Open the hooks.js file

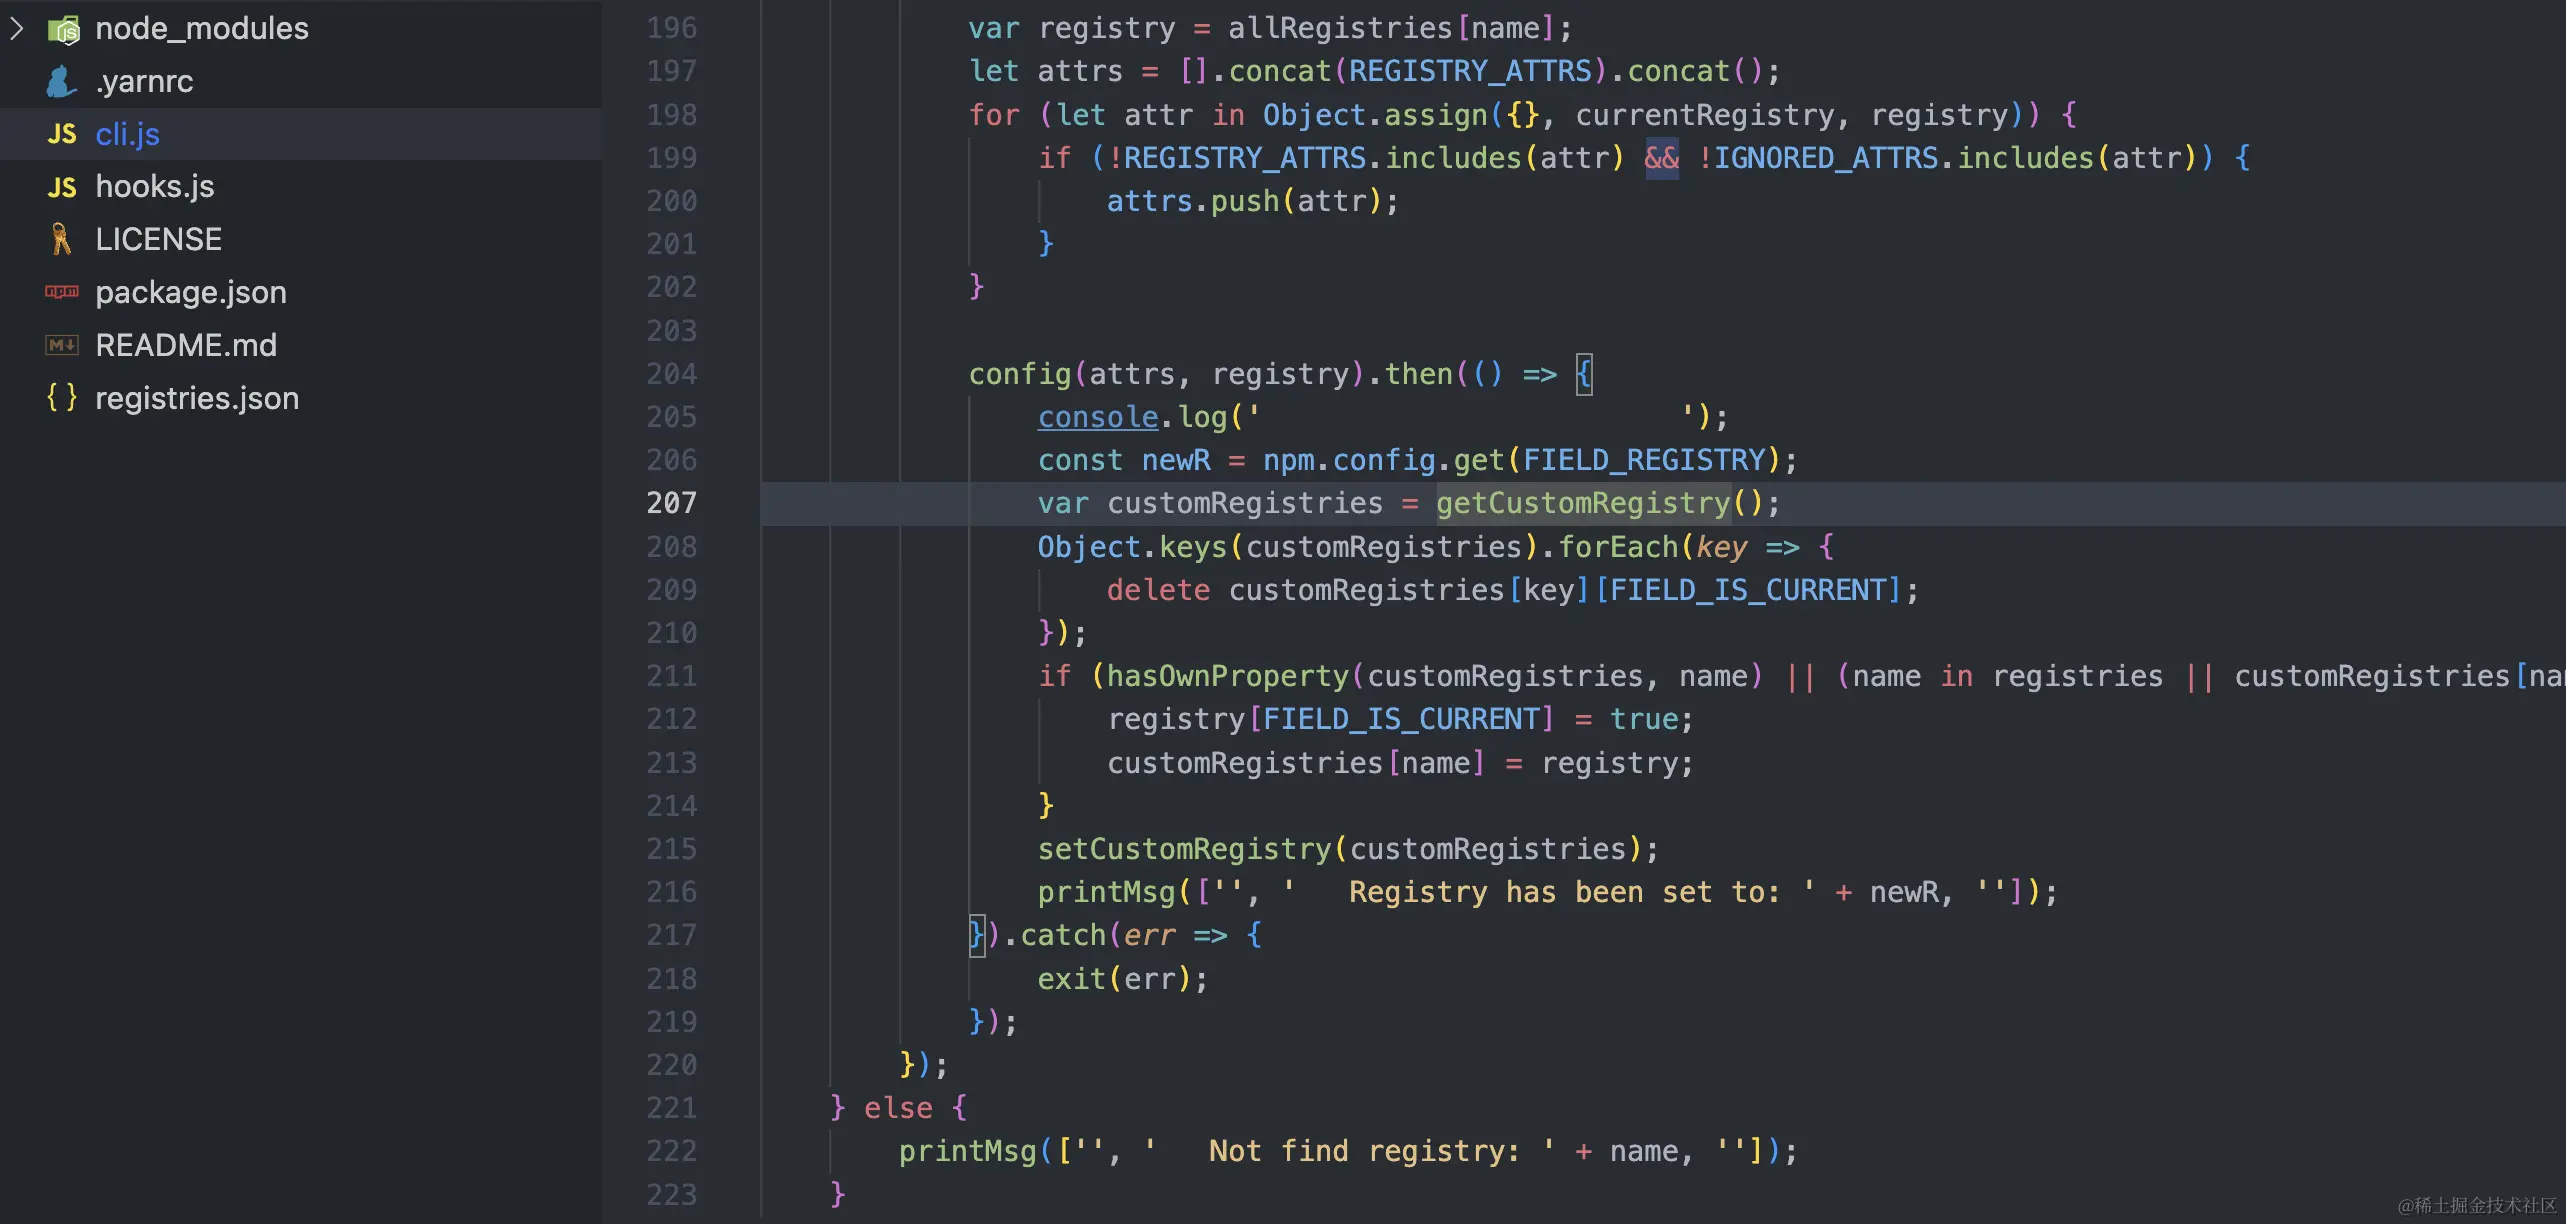click(x=155, y=187)
